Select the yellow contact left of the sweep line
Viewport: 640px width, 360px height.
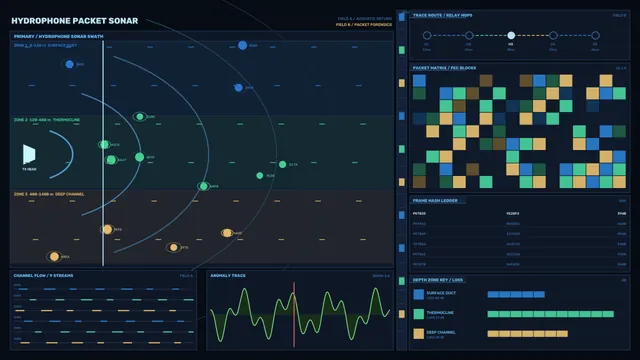coord(54,256)
